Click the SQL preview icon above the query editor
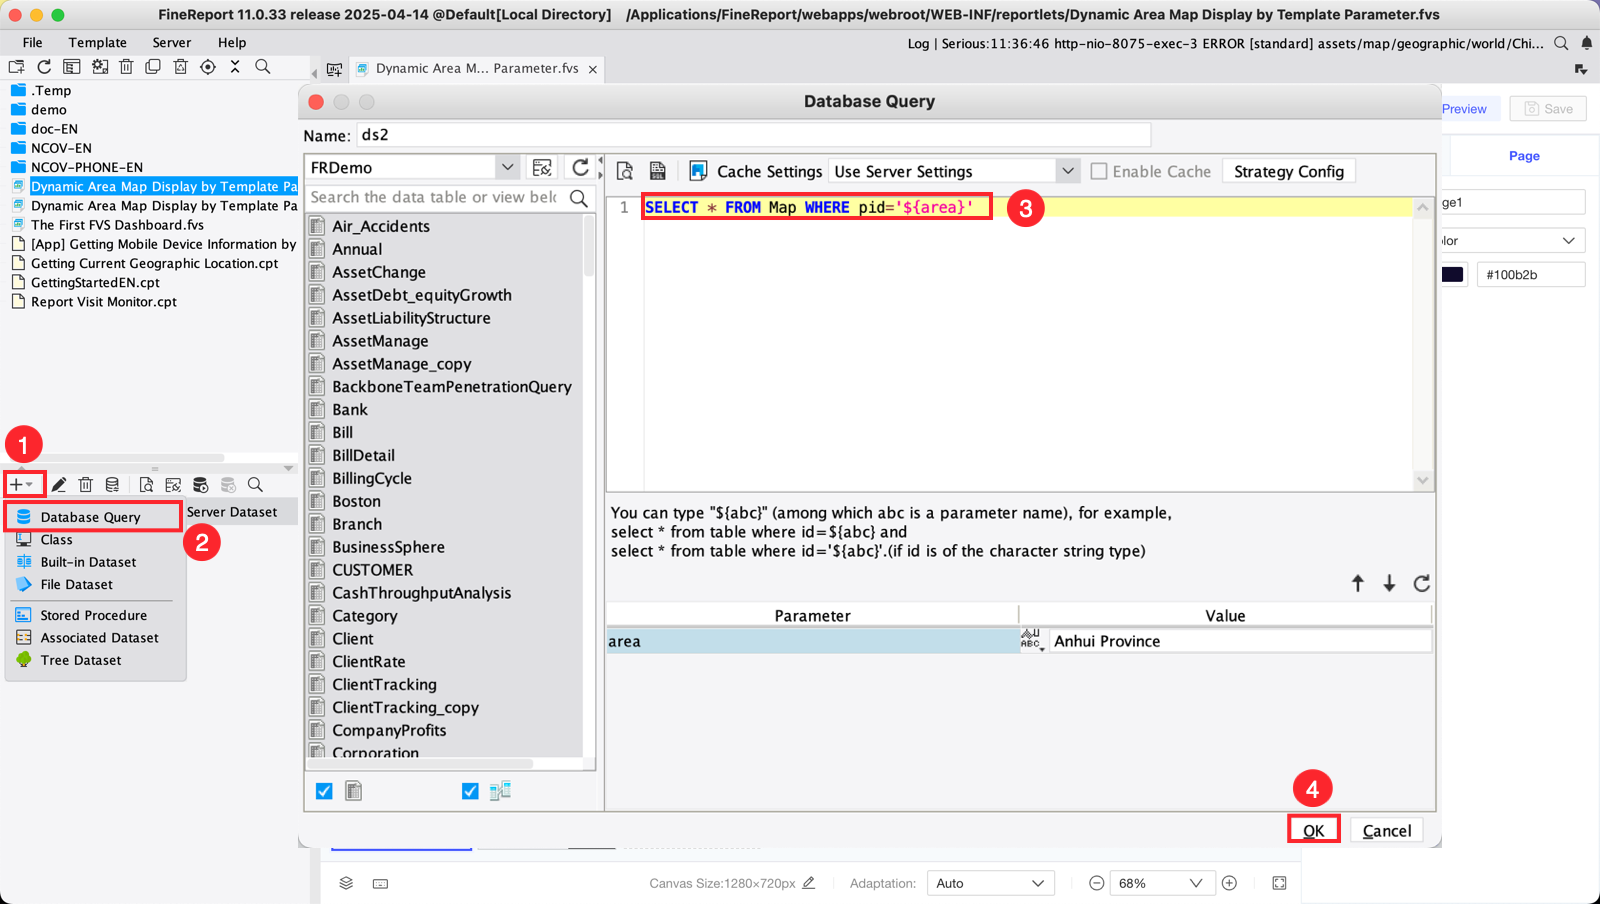This screenshot has height=904, width=1600. tap(625, 171)
